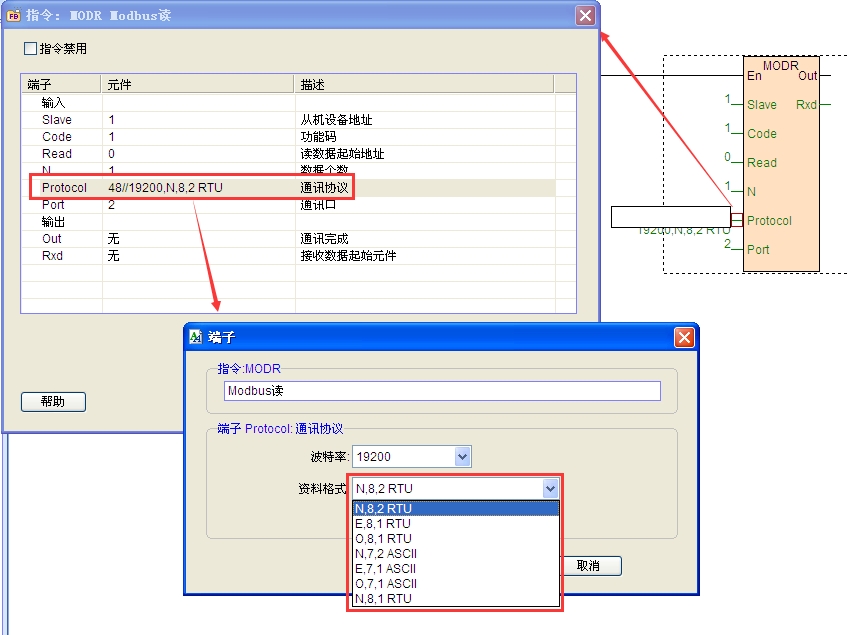Screen dimensions: 849x635
Task: Click the empty edit box beside Protocol pin
Action: pyautogui.click(x=671, y=217)
